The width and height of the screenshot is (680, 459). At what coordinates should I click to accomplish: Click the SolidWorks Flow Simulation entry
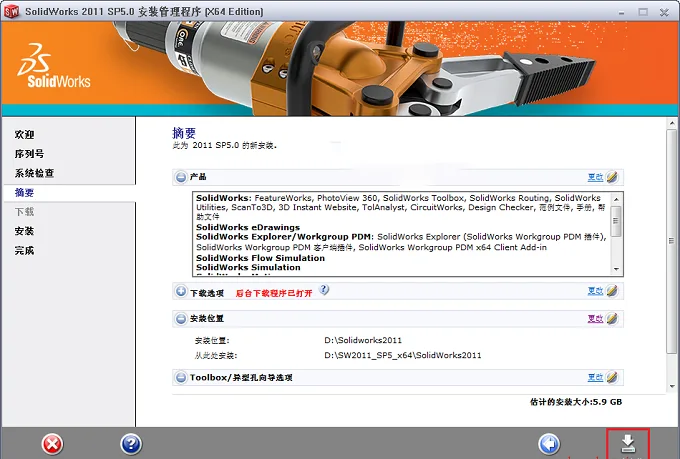click(x=260, y=258)
